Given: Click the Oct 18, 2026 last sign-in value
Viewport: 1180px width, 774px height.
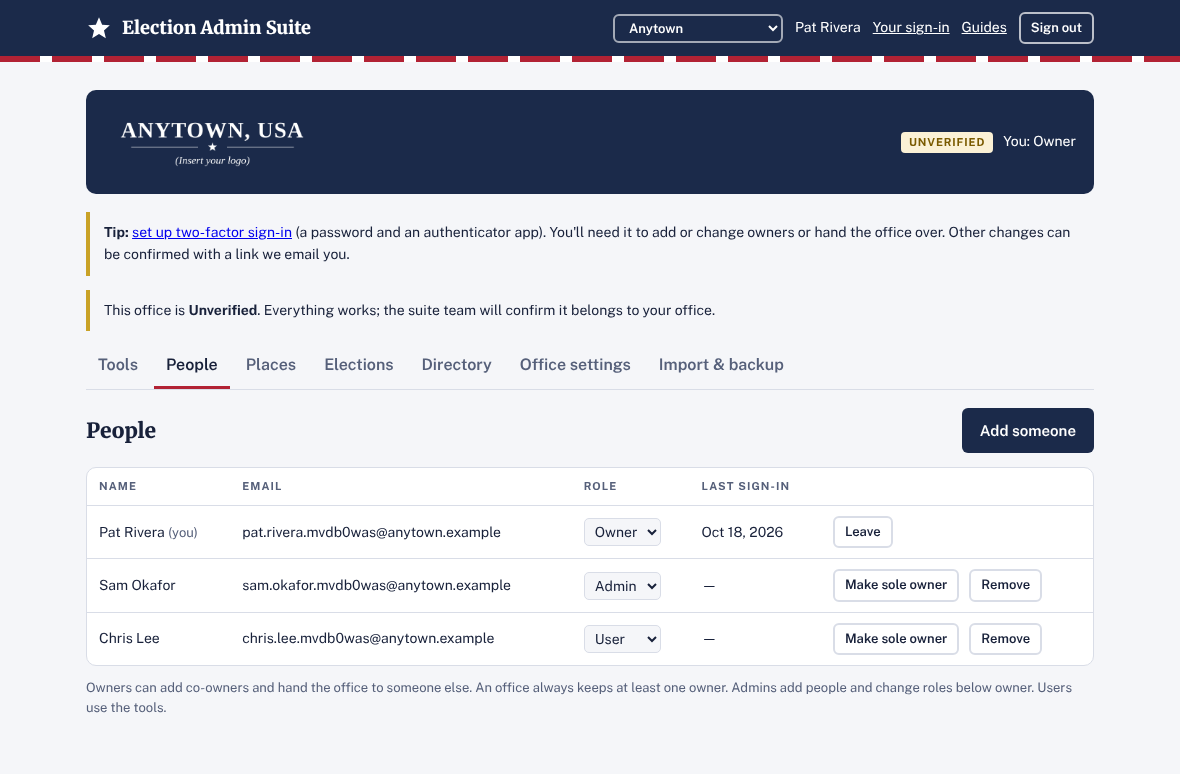Looking at the screenshot, I should point(742,533).
